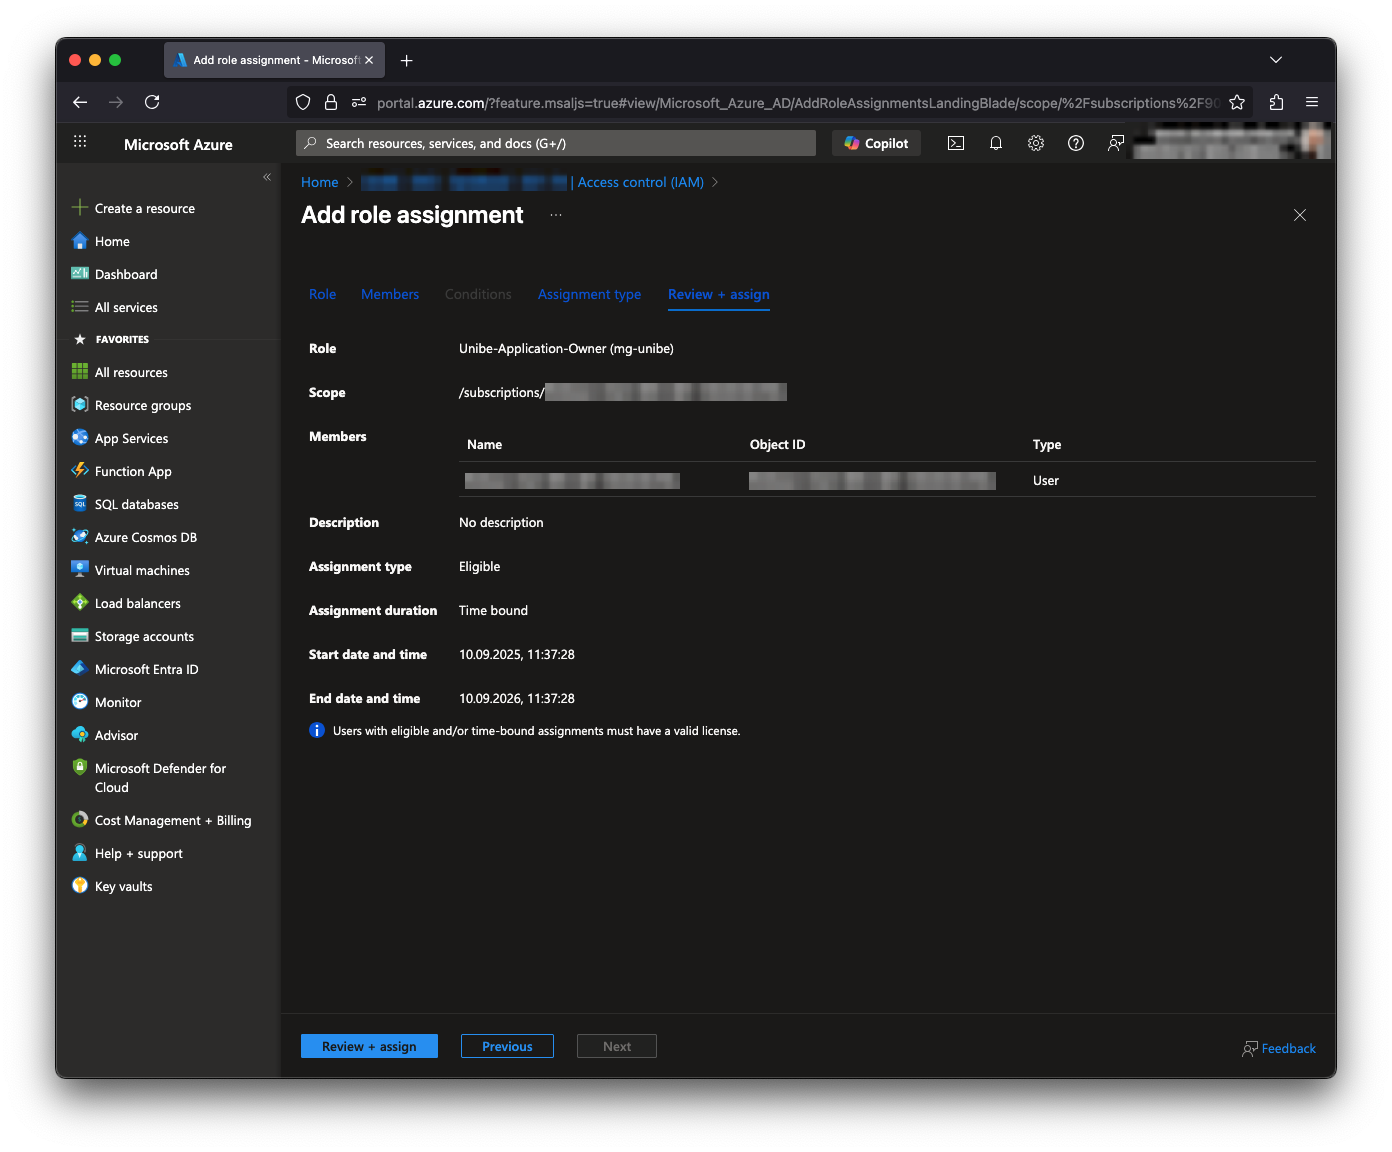Close the Add role assignment blade
Screen dimensions: 1392x1152
pos(1300,215)
